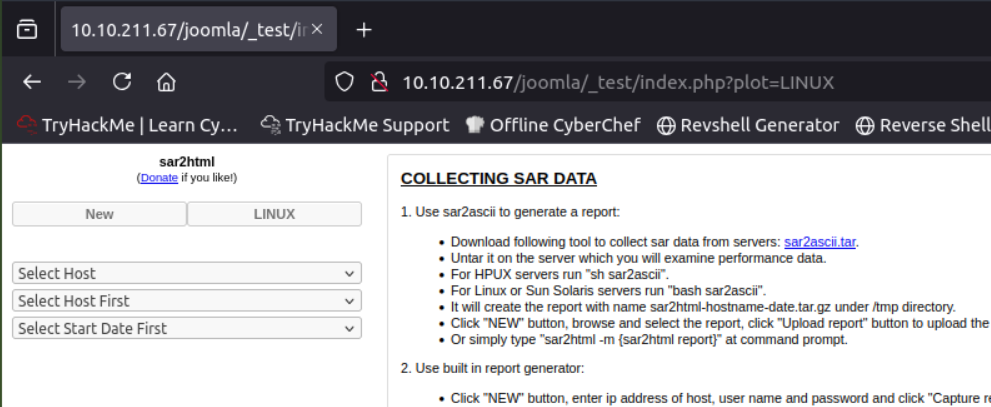Click the reload page icon
The width and height of the screenshot is (991, 407).
click(122, 82)
